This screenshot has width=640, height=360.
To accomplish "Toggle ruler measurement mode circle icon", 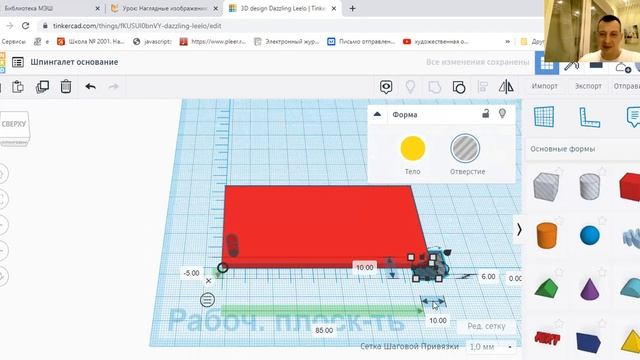I will pyautogui.click(x=207, y=300).
